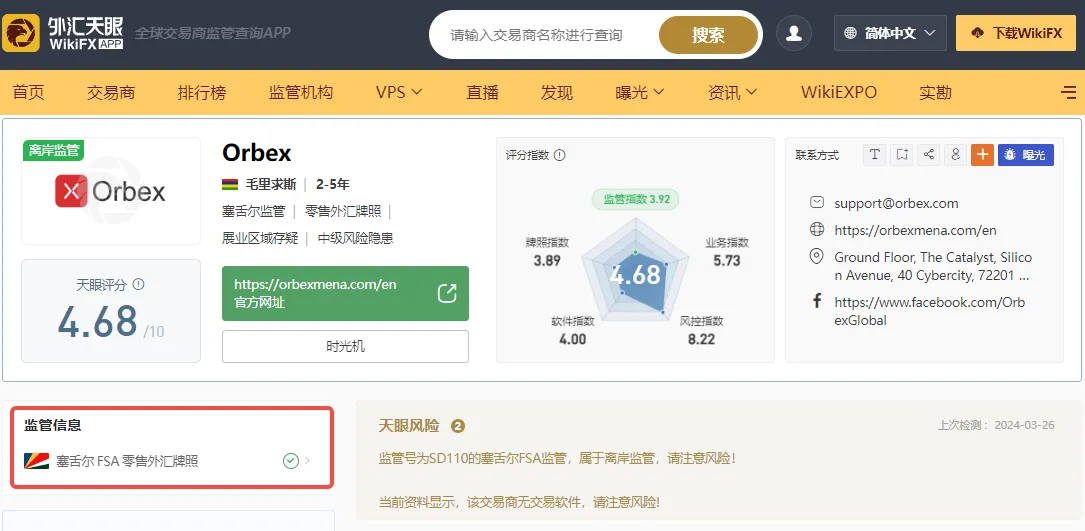1085x531 pixels.
Task: Click the info icon beside 评分指数
Action: tap(560, 155)
